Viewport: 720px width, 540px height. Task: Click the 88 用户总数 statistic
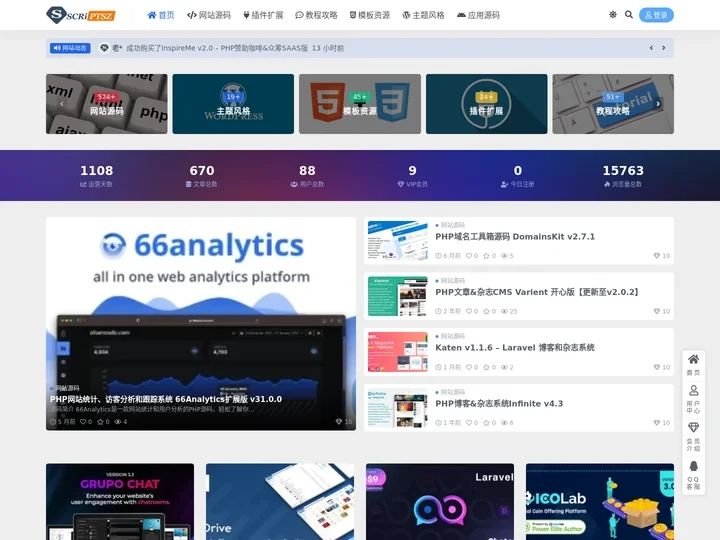(x=307, y=176)
